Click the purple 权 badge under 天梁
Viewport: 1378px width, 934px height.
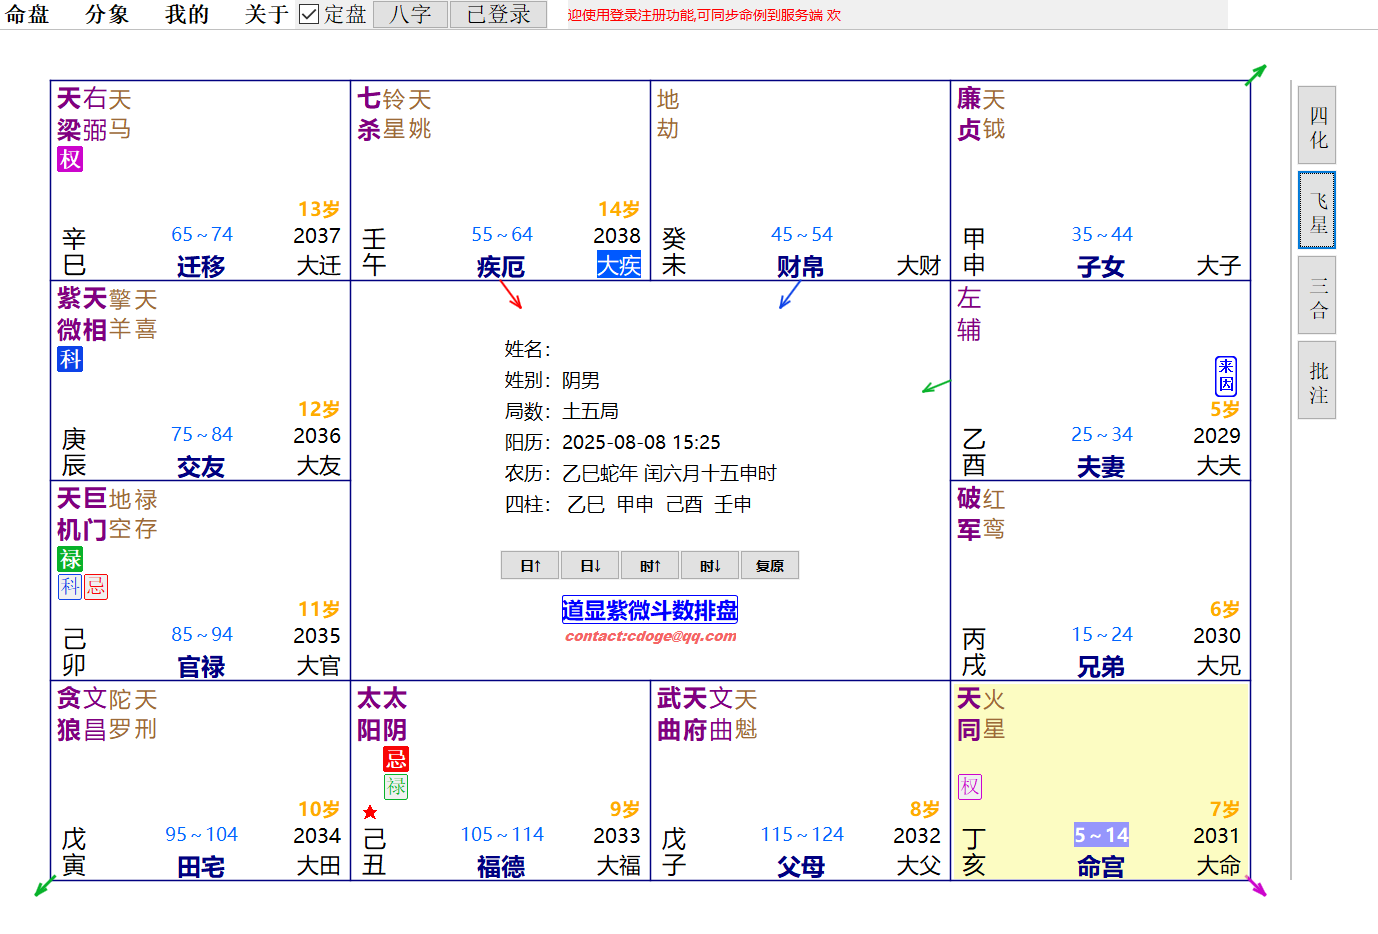[70, 159]
